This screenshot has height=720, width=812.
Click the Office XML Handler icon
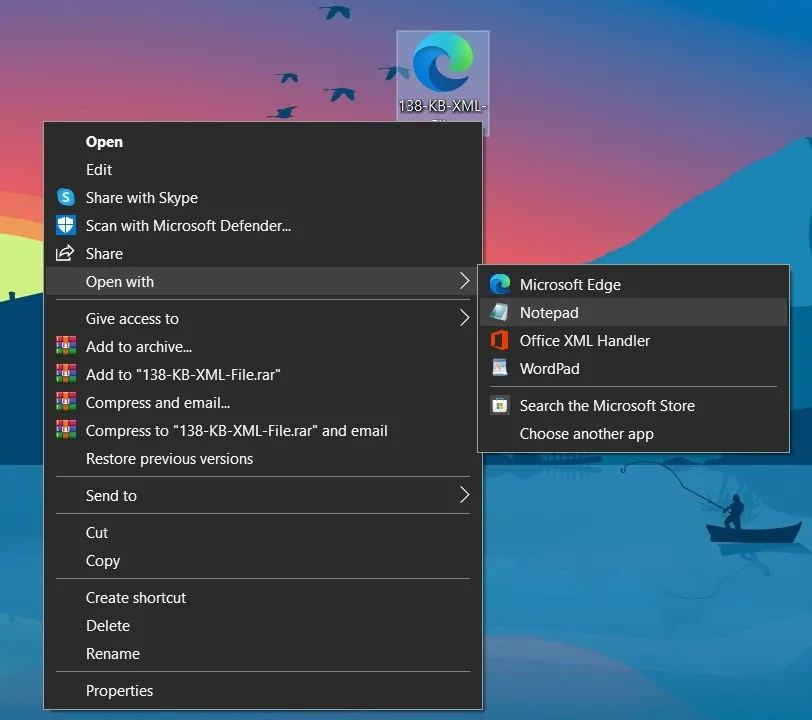click(x=499, y=340)
